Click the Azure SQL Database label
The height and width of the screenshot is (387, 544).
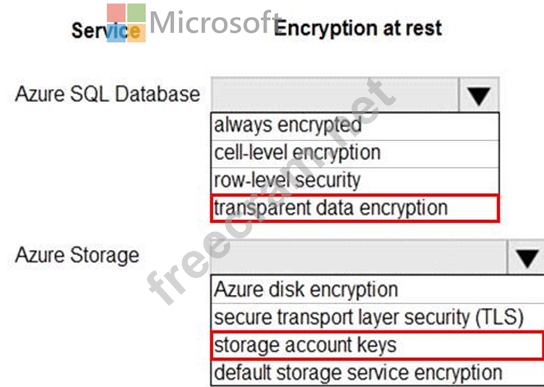[108, 94]
